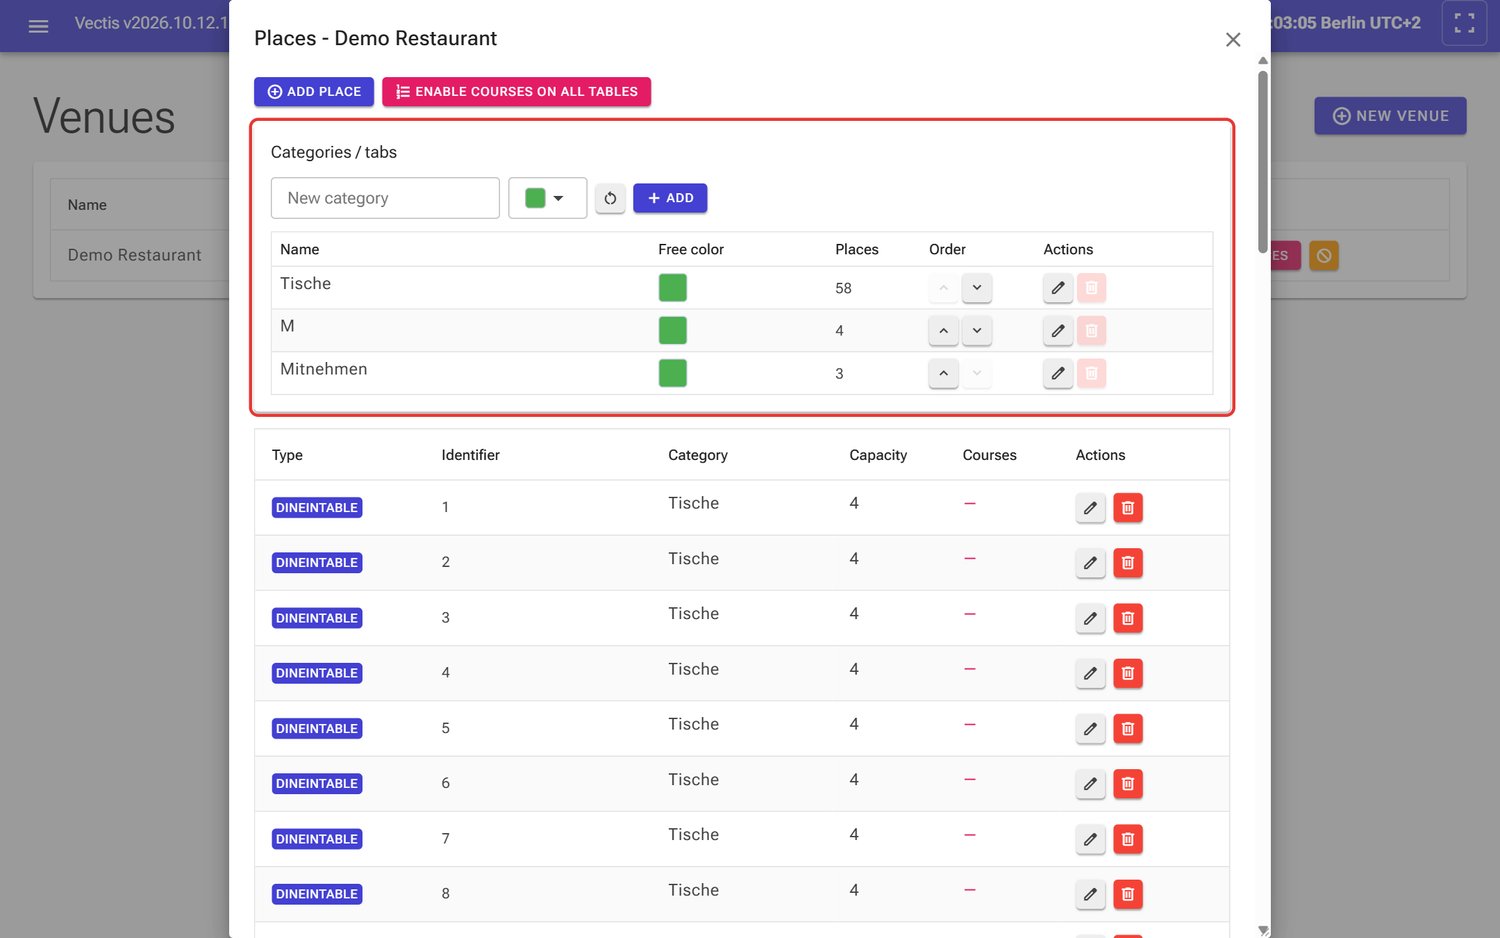Close the Places dialog

coord(1233,39)
